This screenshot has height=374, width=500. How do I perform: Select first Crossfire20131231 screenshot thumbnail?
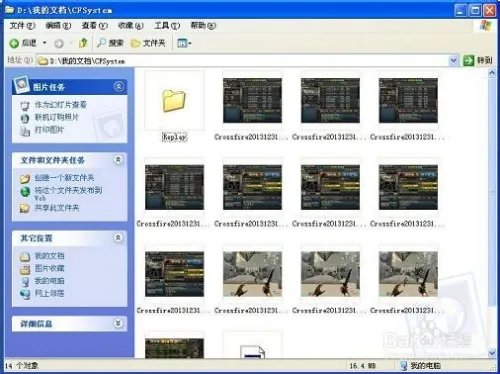click(252, 100)
